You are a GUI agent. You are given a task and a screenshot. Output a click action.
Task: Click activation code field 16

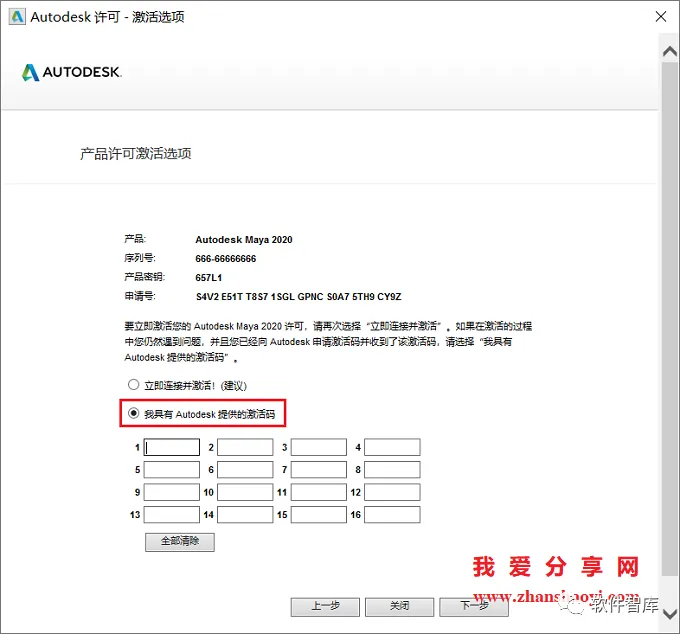[392, 515]
